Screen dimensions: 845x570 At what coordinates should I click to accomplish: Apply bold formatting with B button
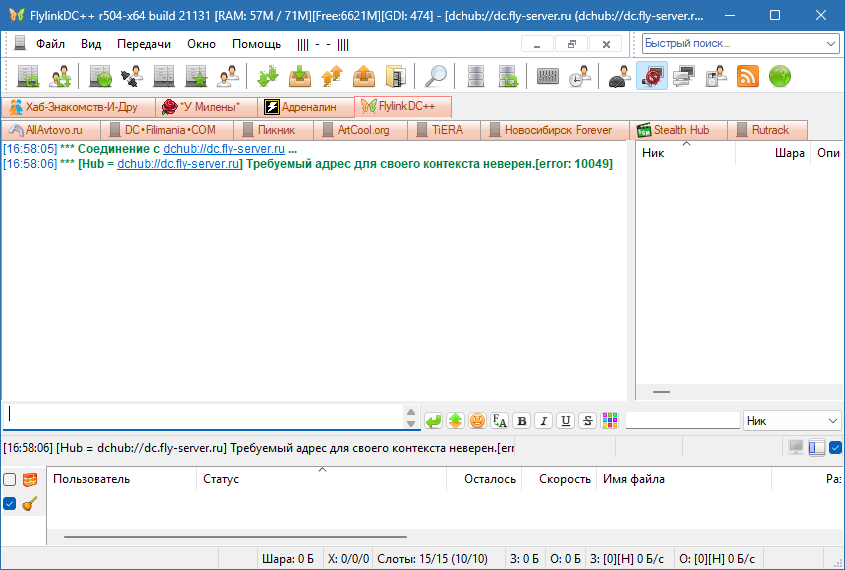522,421
